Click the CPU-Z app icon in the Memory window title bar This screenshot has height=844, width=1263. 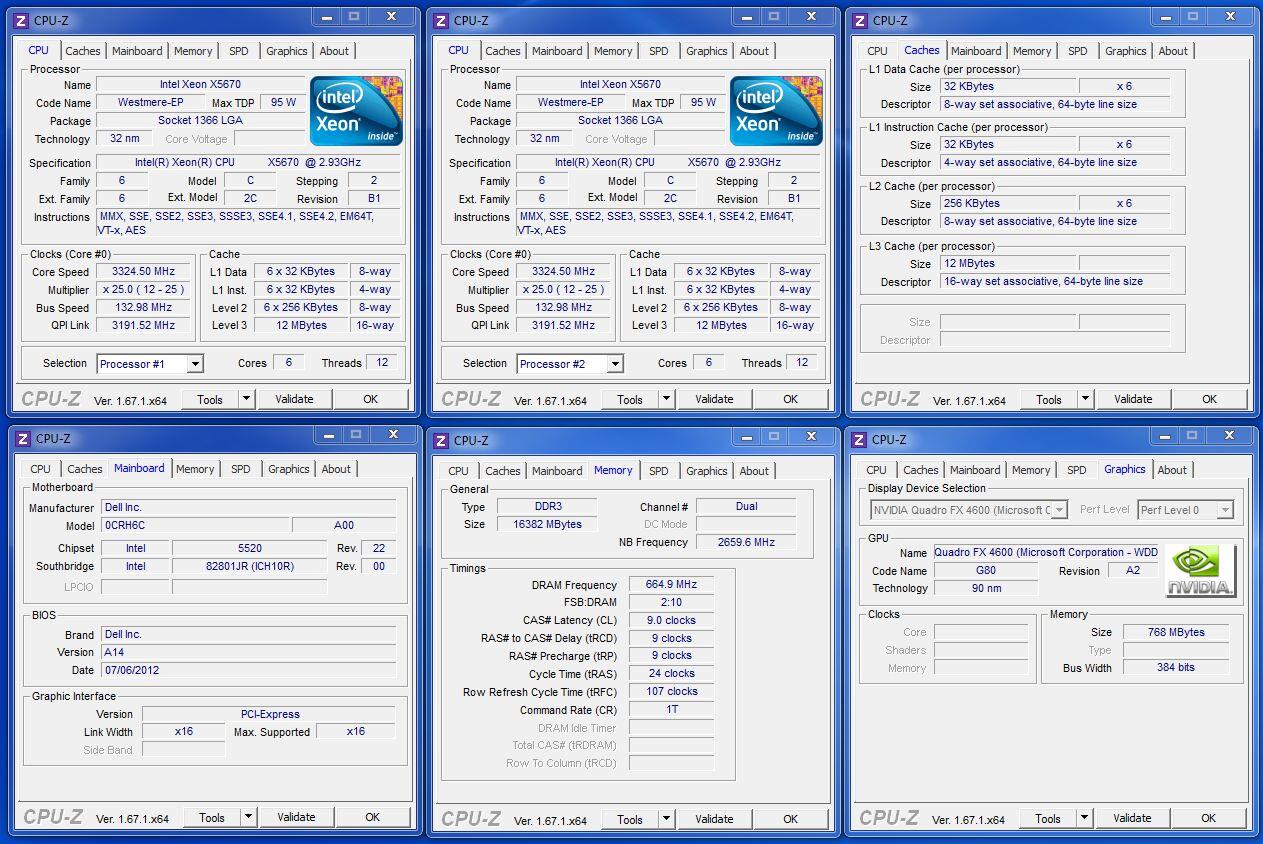(x=442, y=440)
